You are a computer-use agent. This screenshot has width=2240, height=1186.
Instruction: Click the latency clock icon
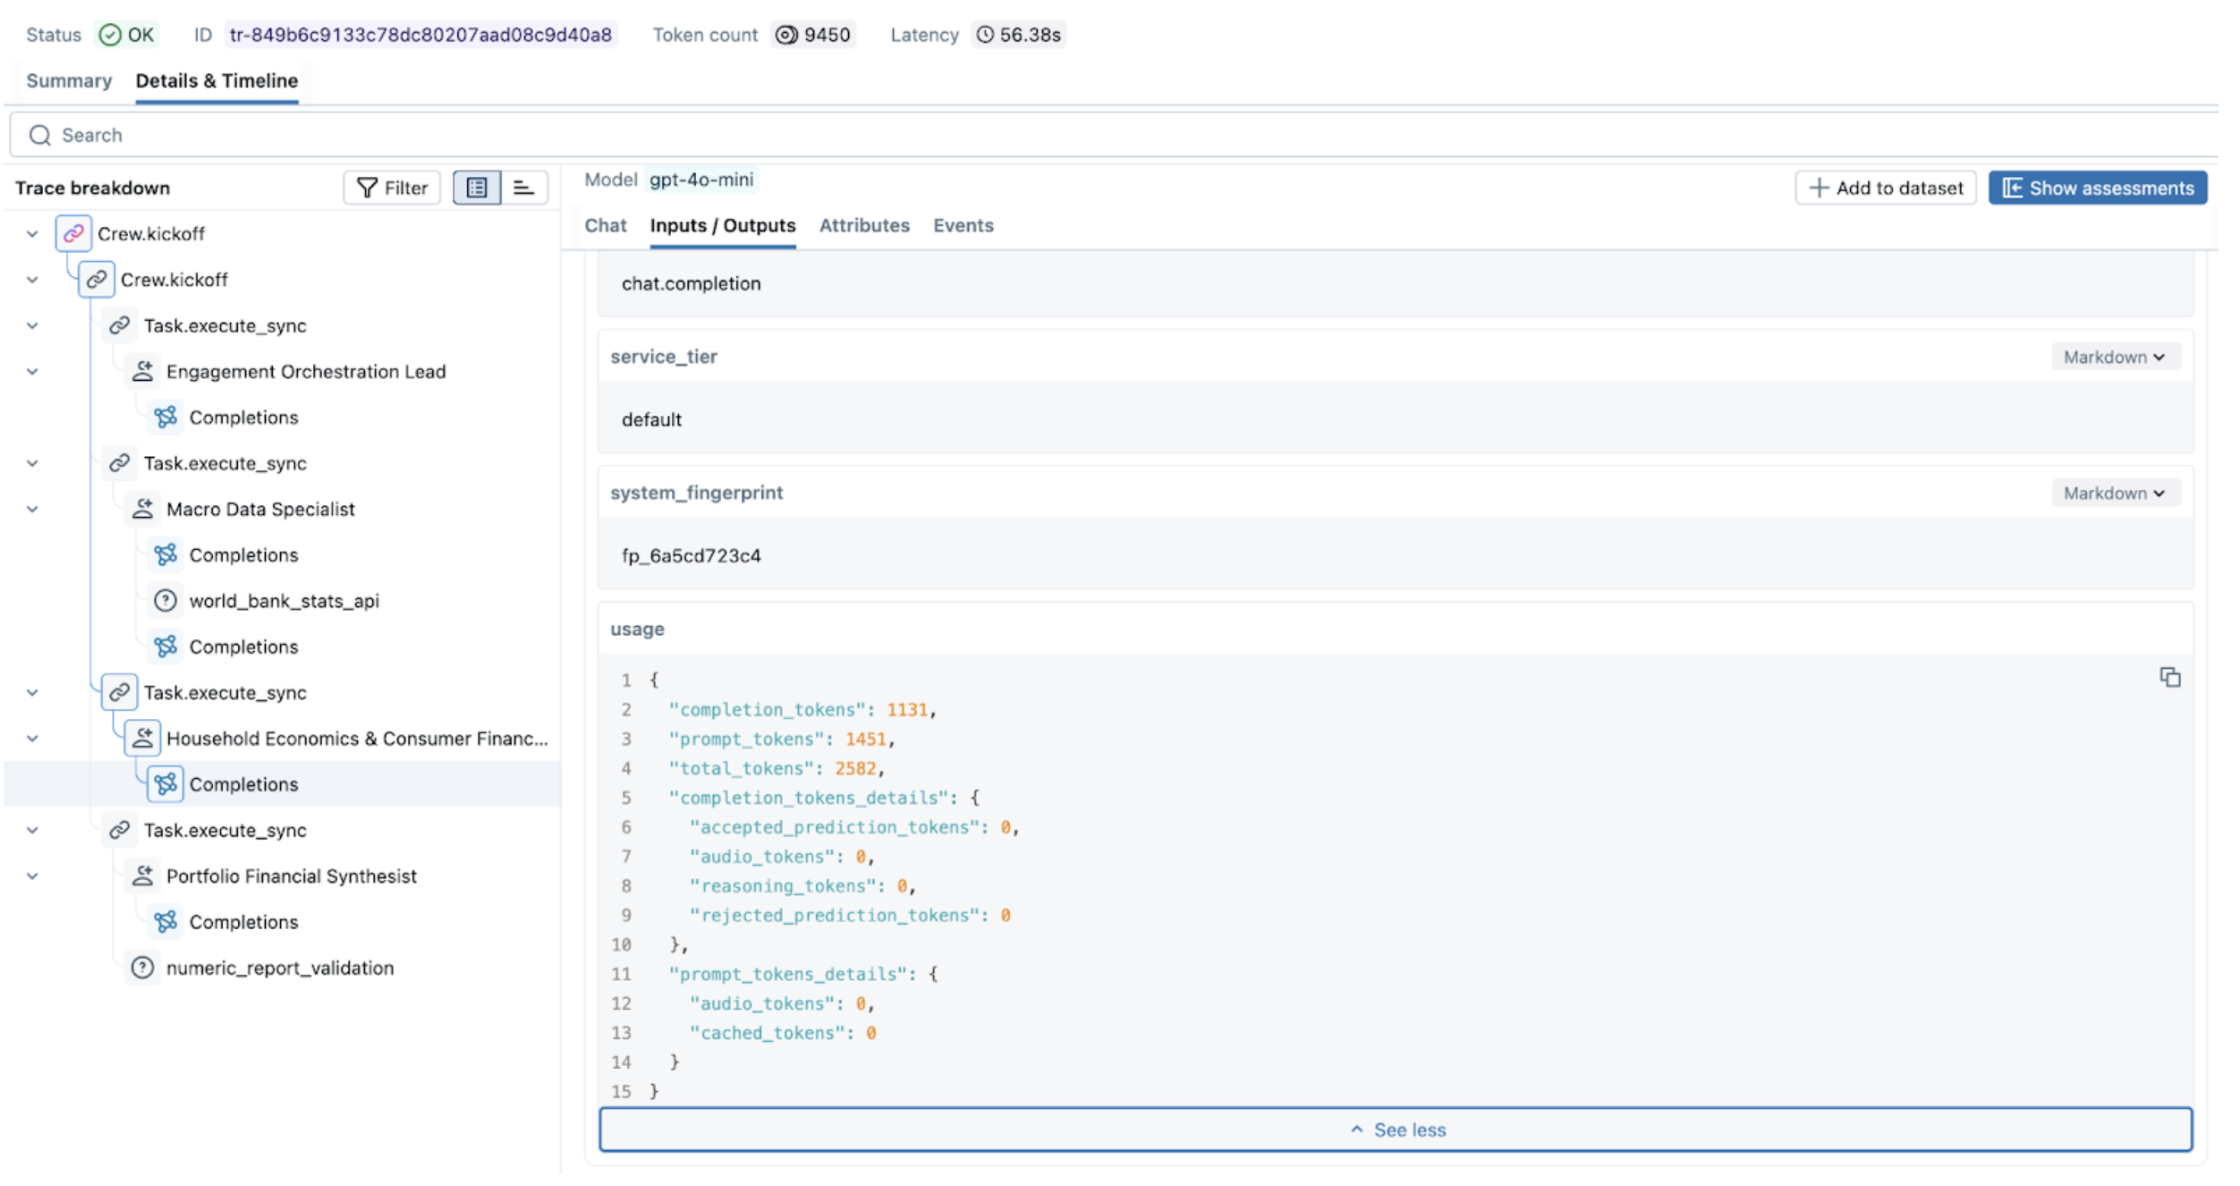coord(985,35)
